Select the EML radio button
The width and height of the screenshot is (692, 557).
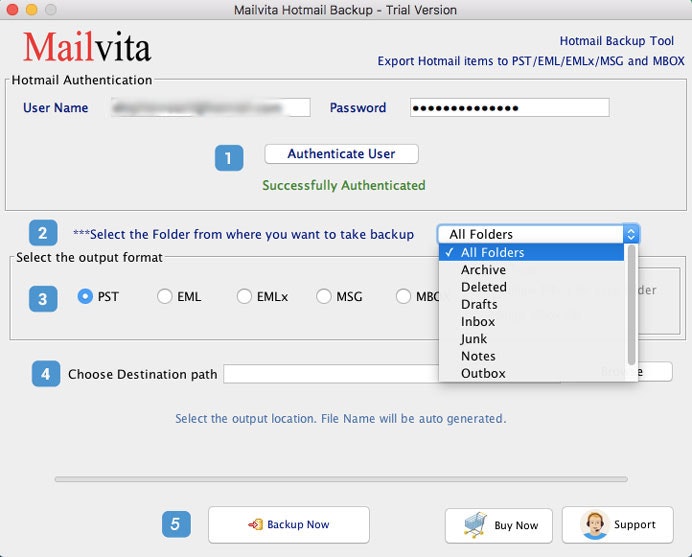165,296
